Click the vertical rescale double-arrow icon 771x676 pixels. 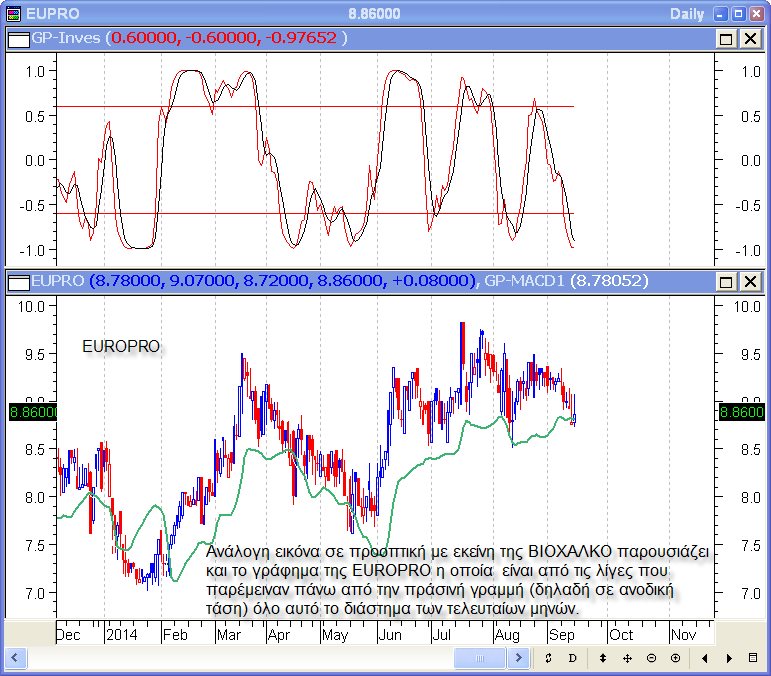[x=602, y=658]
